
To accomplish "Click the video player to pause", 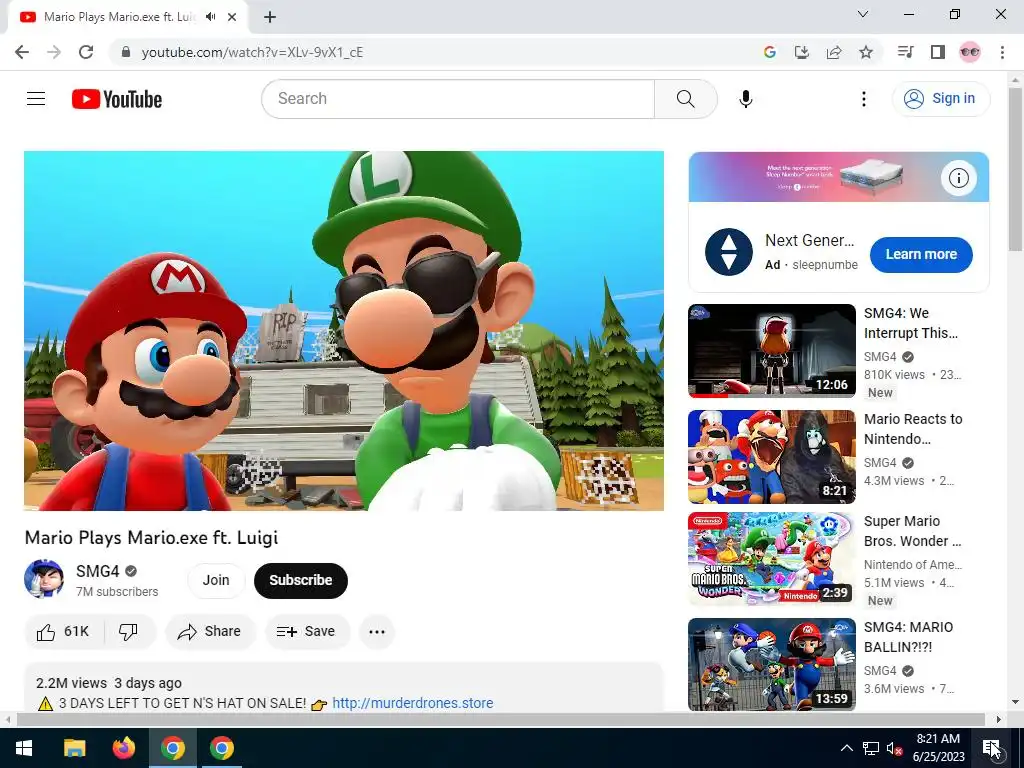I will pyautogui.click(x=344, y=330).
